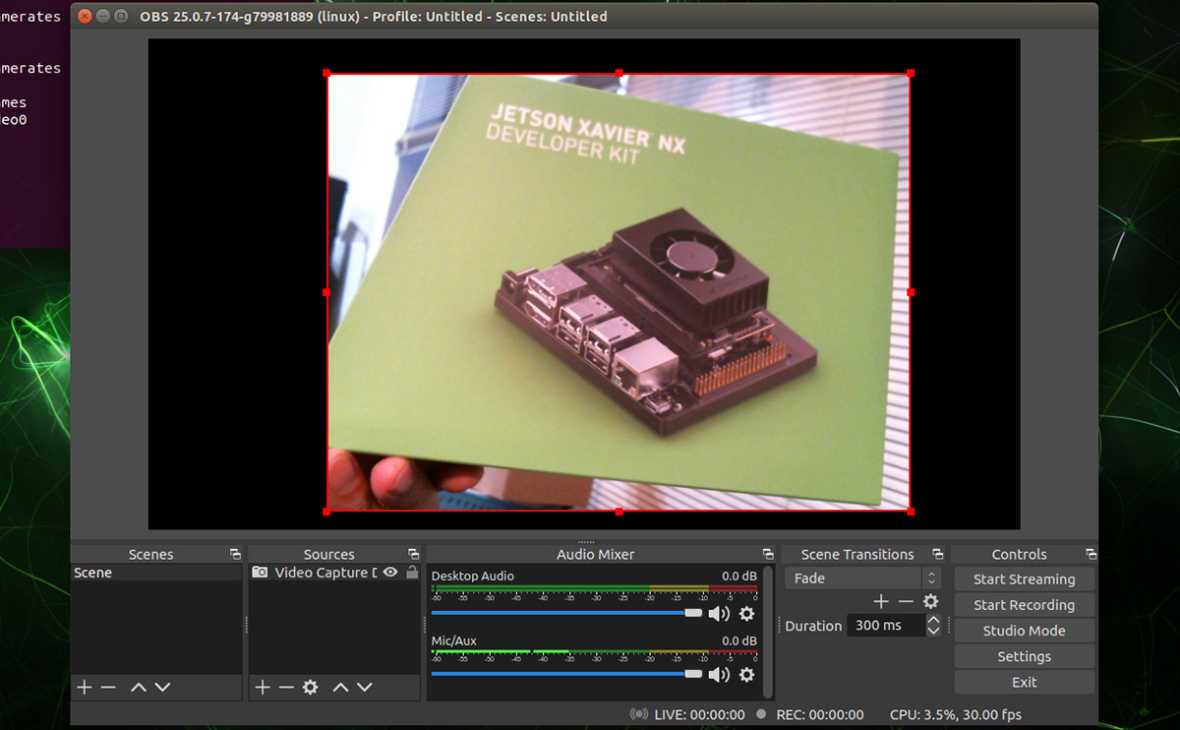1180x730 pixels.
Task: Move scene up with the arrow icon
Action: point(138,687)
